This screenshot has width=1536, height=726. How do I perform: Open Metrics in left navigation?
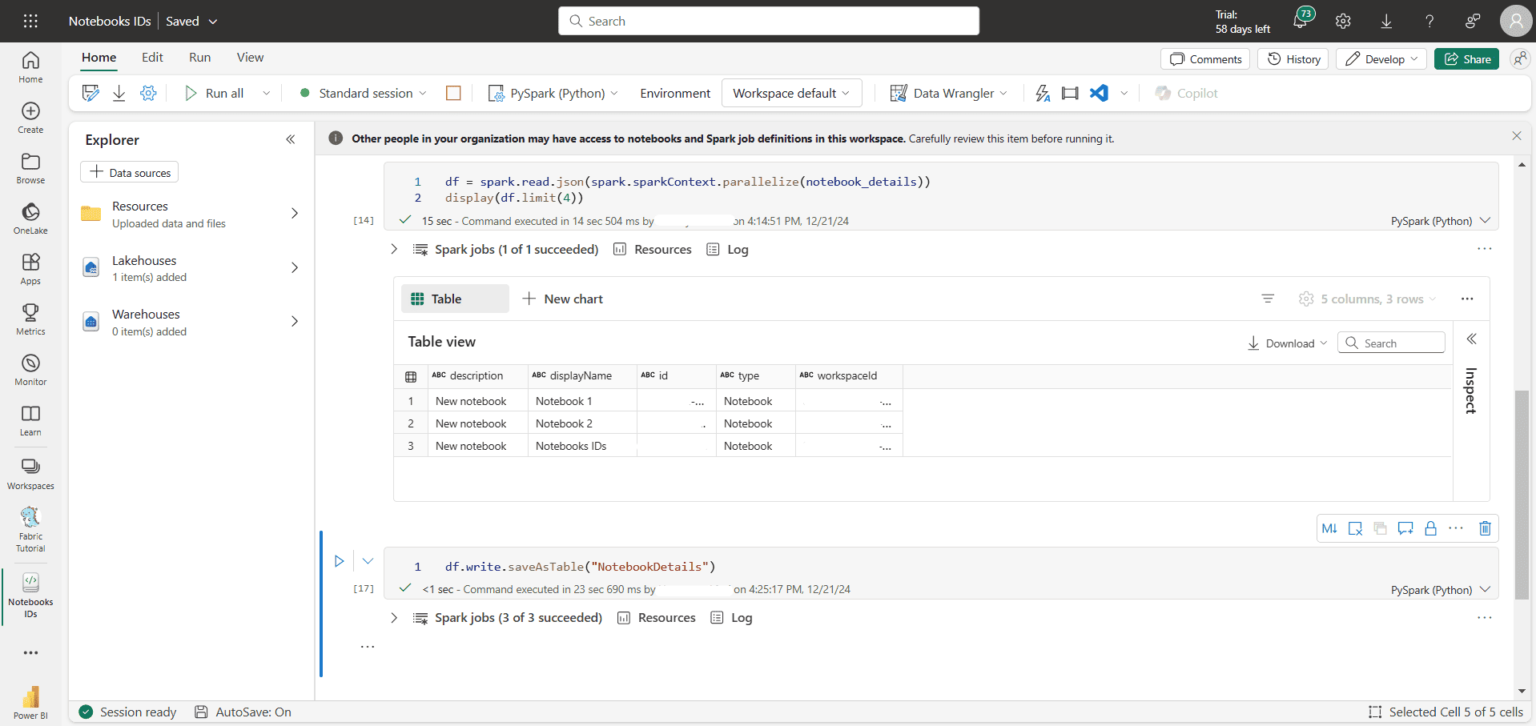click(x=30, y=319)
